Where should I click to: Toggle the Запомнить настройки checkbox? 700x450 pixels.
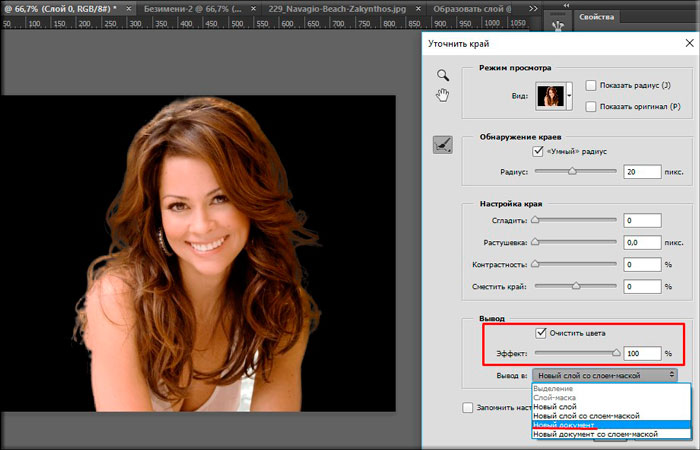(x=468, y=408)
